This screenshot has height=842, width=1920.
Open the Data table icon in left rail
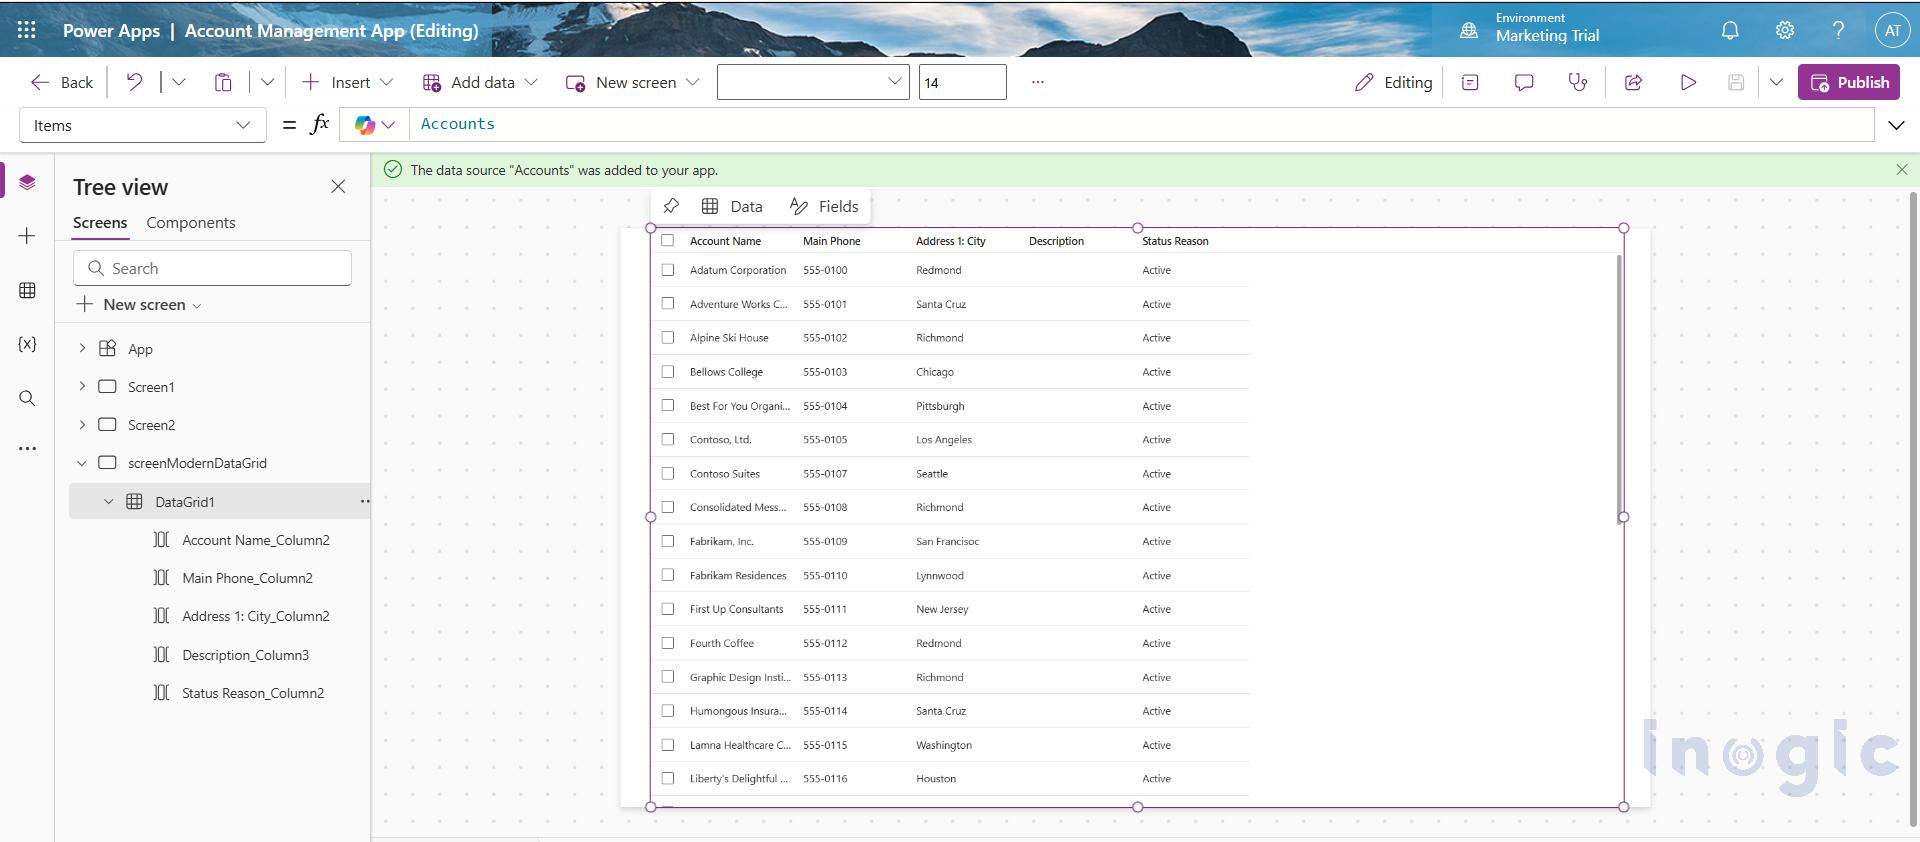point(27,290)
